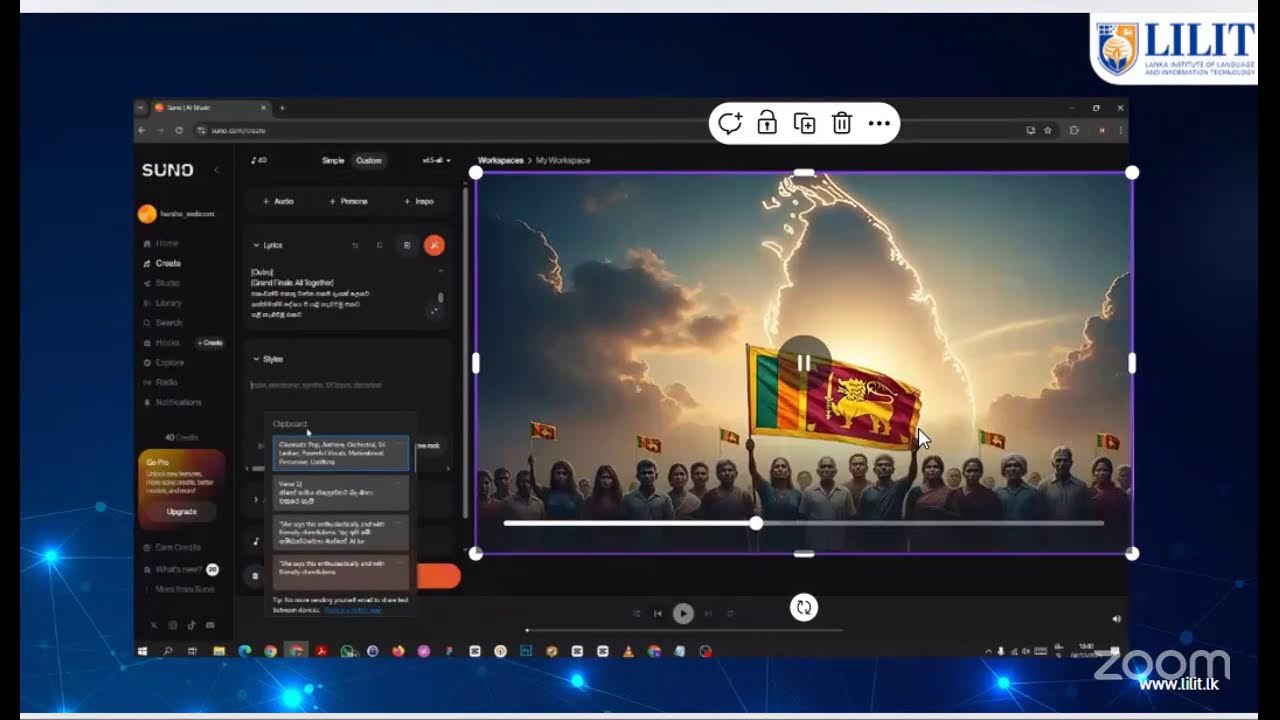Click the trash delete icon in floating toolbar
Viewport: 1280px width, 720px height.
click(842, 123)
